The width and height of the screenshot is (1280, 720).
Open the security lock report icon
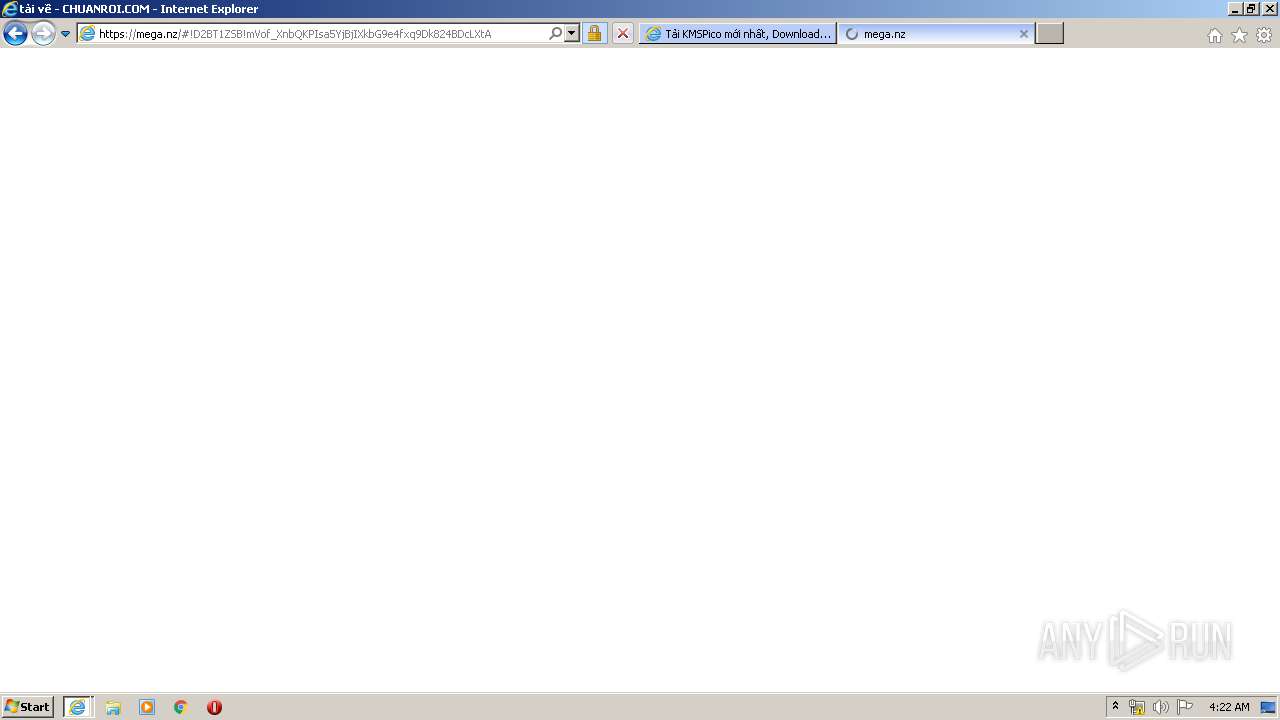pyautogui.click(x=594, y=33)
